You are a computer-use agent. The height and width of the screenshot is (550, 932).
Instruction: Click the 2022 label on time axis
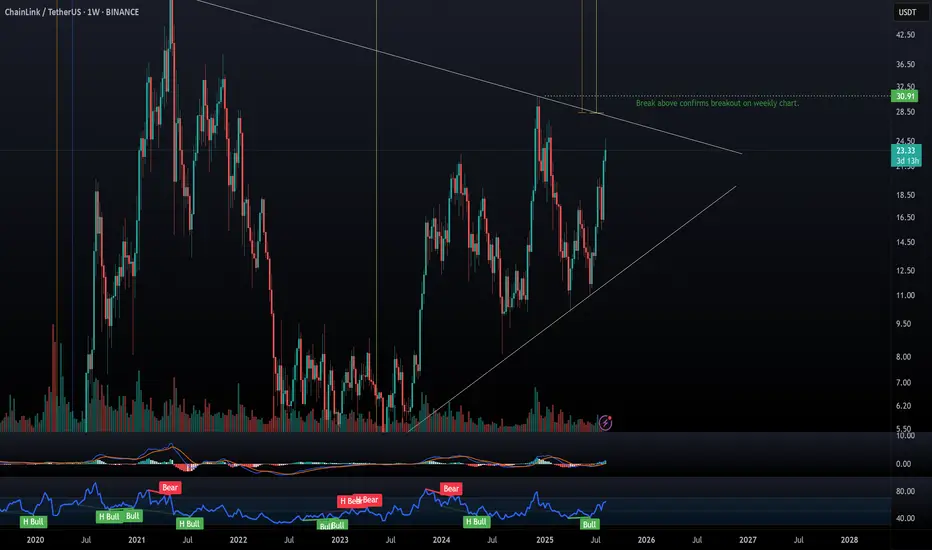pos(238,540)
